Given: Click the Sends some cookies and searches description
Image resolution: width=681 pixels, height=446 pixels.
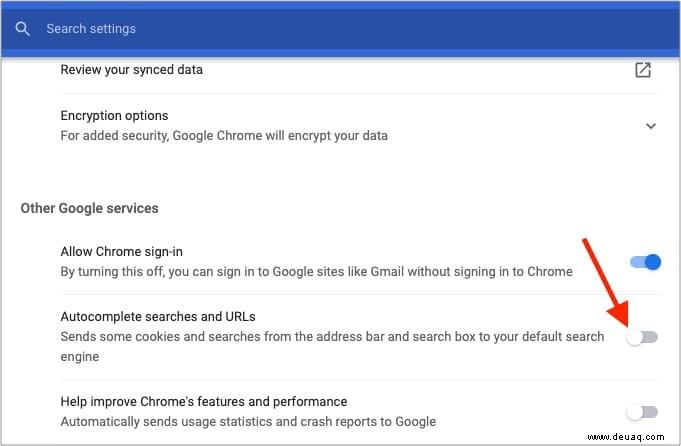Looking at the screenshot, I should point(332,347).
